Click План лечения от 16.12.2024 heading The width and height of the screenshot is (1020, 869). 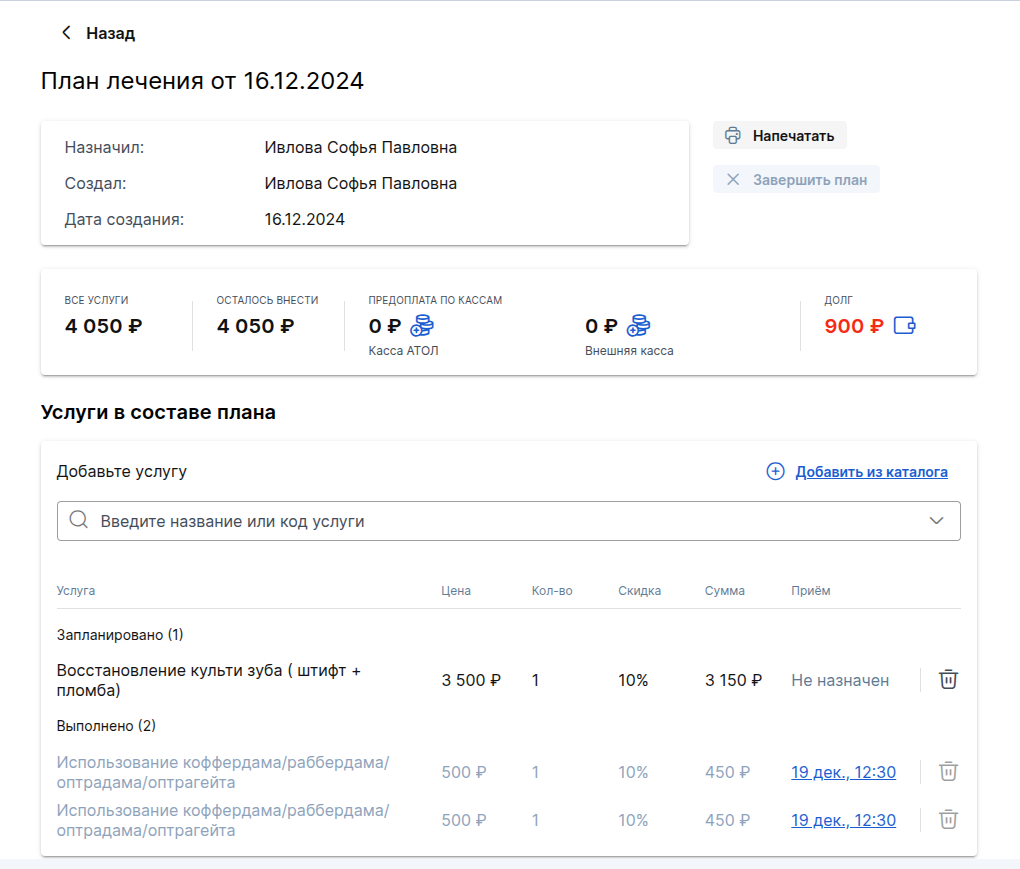pos(202,81)
